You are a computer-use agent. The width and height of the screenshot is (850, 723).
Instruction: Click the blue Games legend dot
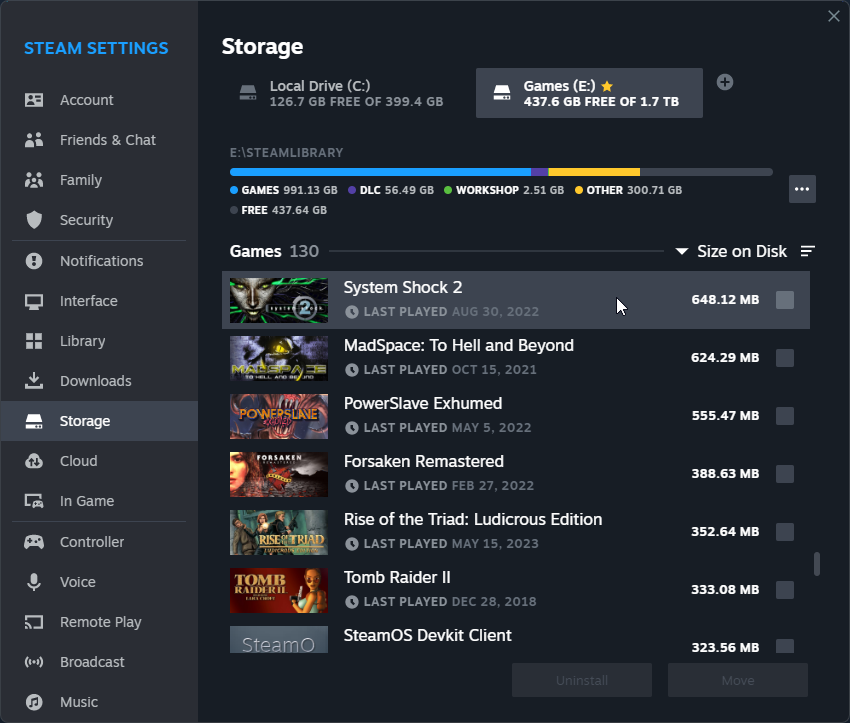point(234,190)
